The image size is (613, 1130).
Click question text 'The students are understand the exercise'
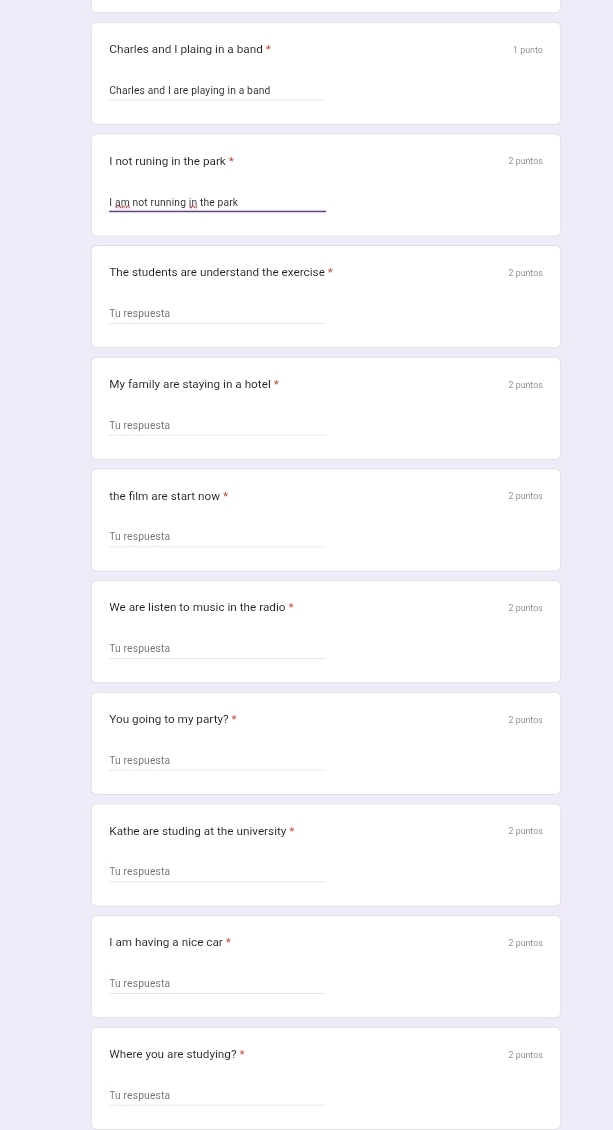pos(217,272)
